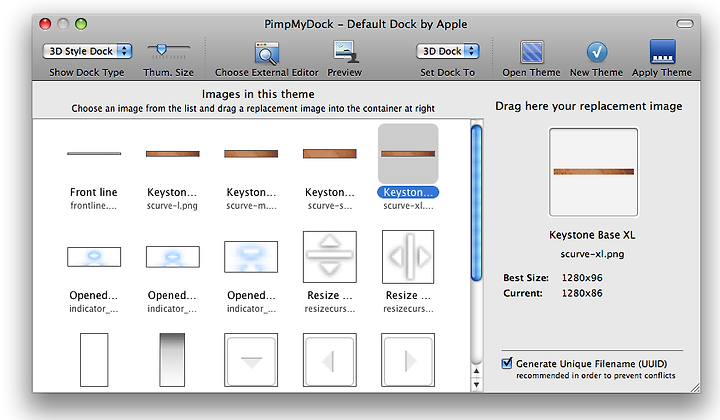Click the scroll up arrow of image list
The height and width of the screenshot is (420, 720).
[477, 371]
